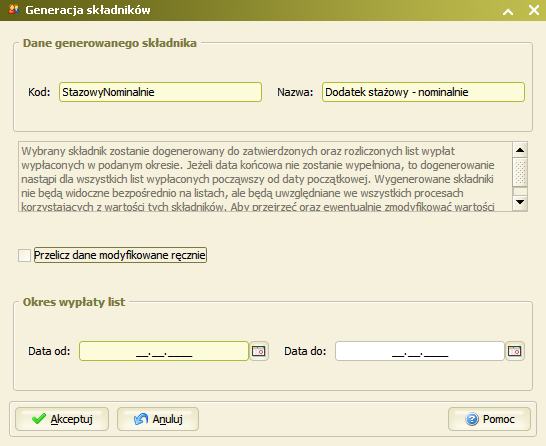This screenshot has width=546, height=446.
Task: Click the 'Przelicz dane modyfikowane ręcznie' label
Action: tap(120, 255)
